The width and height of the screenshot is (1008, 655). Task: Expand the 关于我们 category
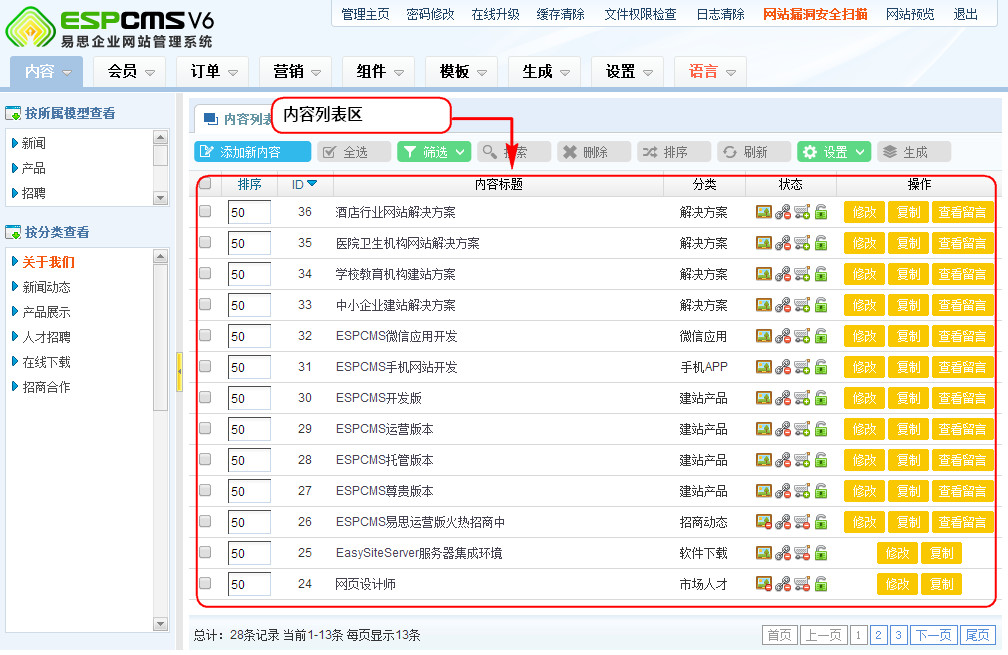tap(15, 261)
